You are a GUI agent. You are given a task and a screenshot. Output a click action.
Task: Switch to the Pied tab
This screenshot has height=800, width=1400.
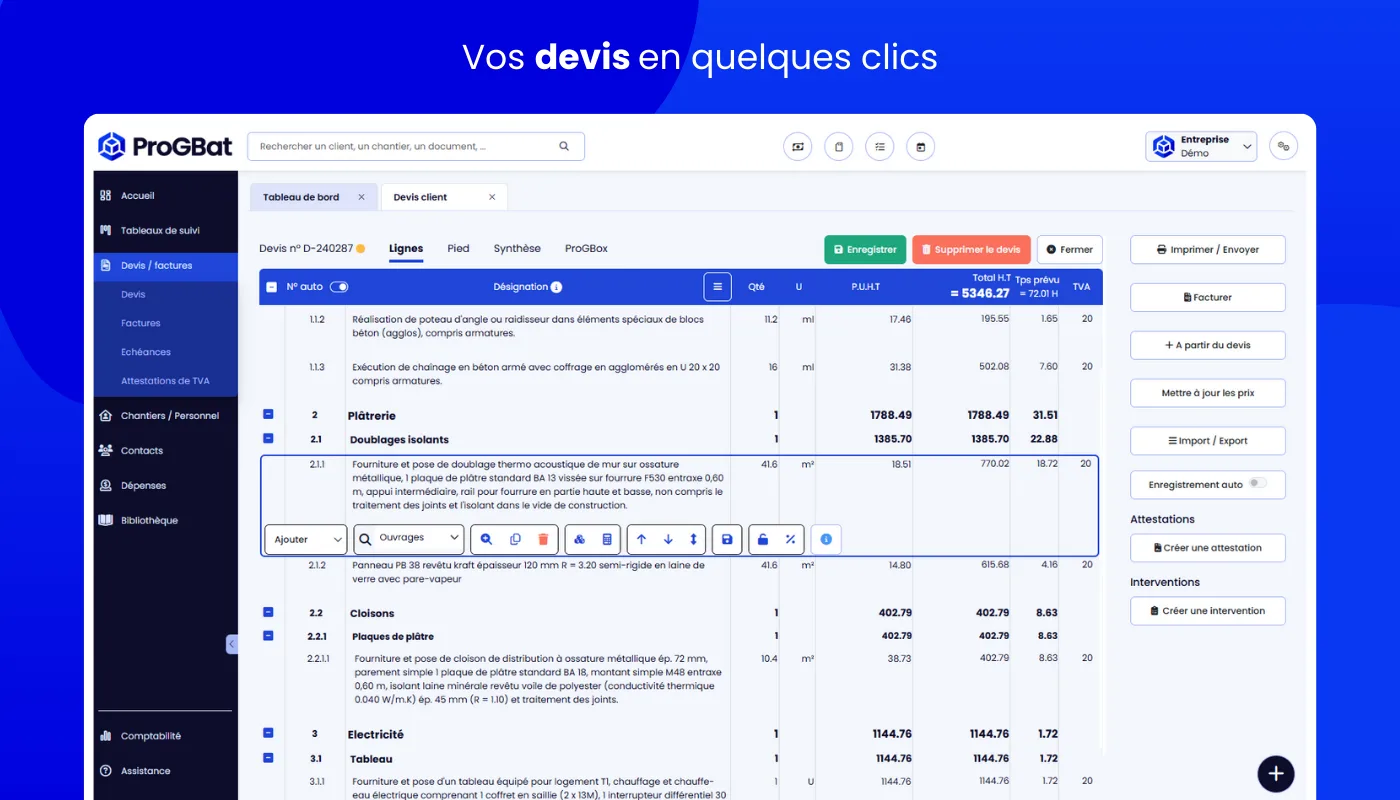(x=458, y=248)
